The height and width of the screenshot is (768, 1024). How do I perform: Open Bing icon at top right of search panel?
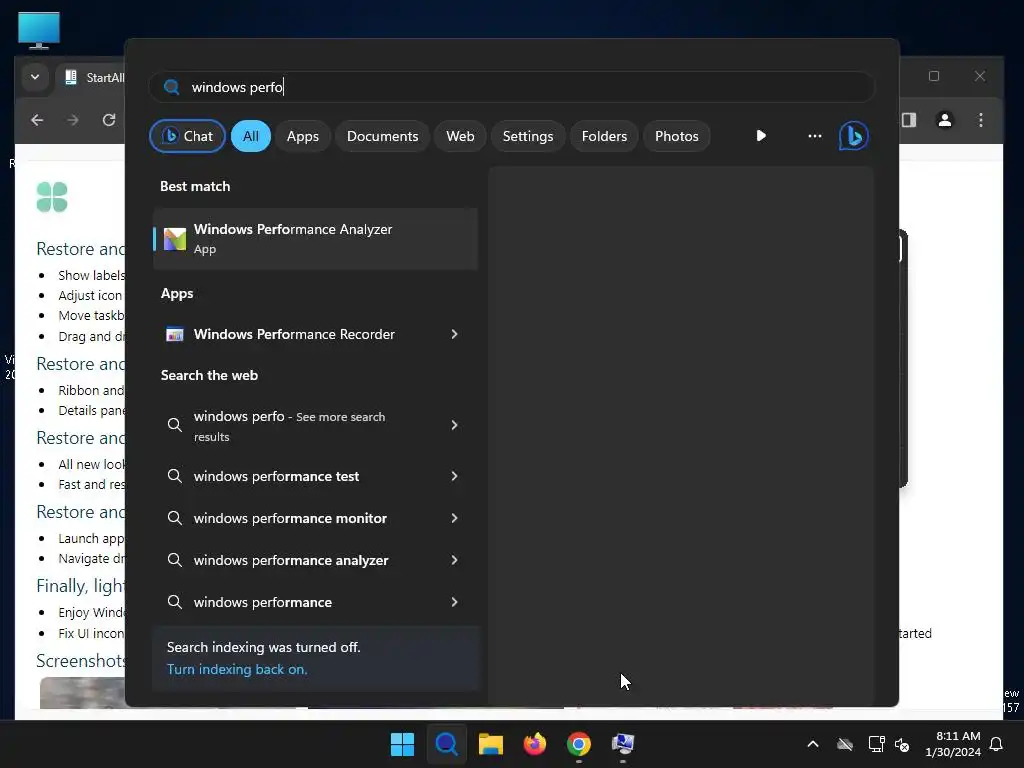854,136
